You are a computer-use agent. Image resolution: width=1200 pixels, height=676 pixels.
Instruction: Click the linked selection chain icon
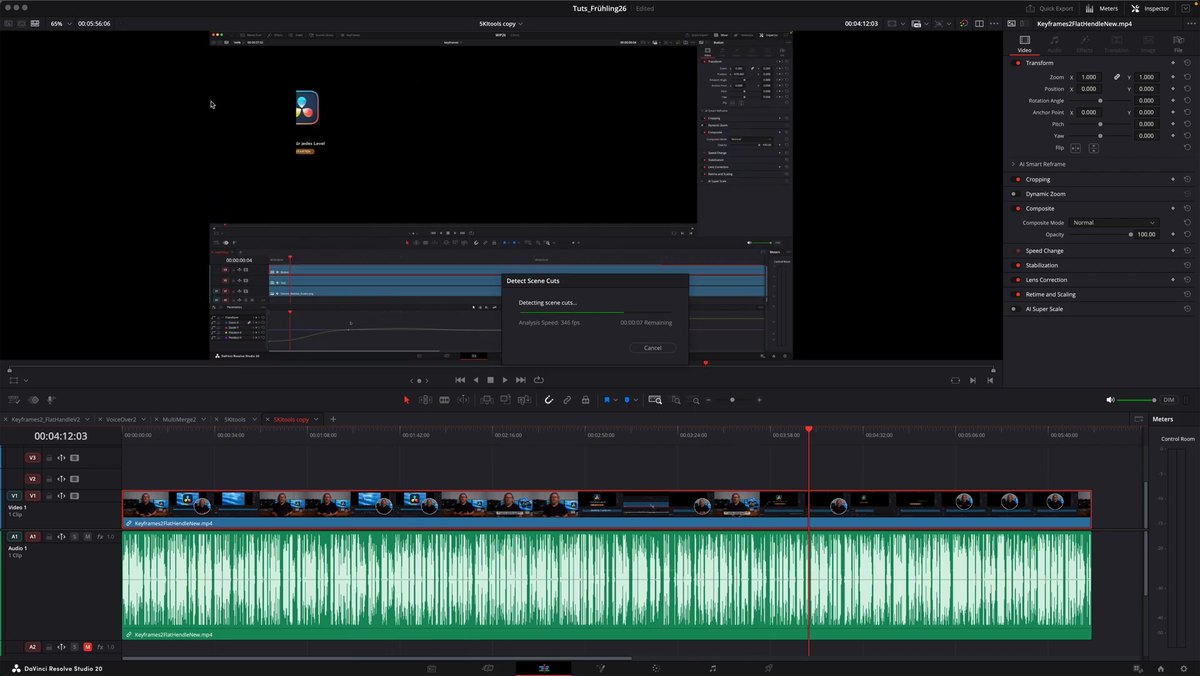pyautogui.click(x=567, y=400)
